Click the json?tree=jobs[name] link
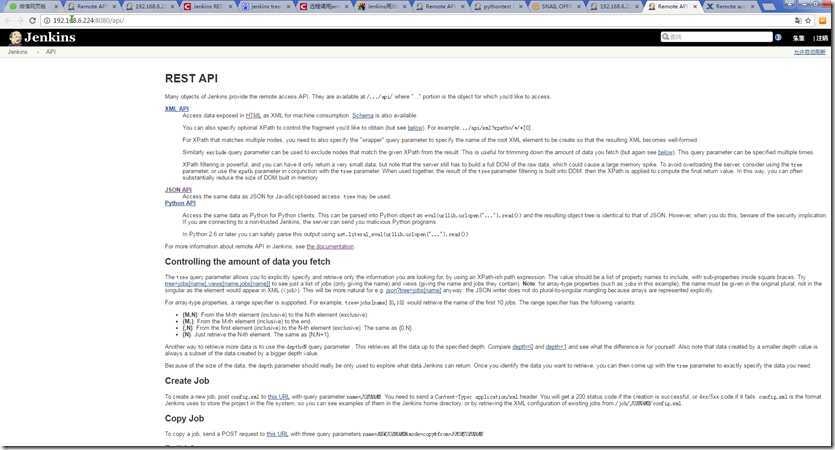Image resolution: width=835 pixels, height=450 pixels. click(413, 290)
